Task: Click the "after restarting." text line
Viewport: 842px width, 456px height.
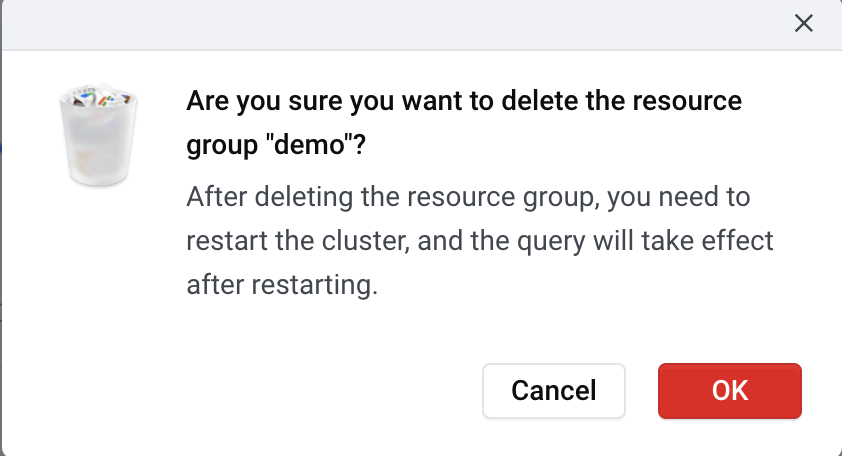Action: click(282, 285)
